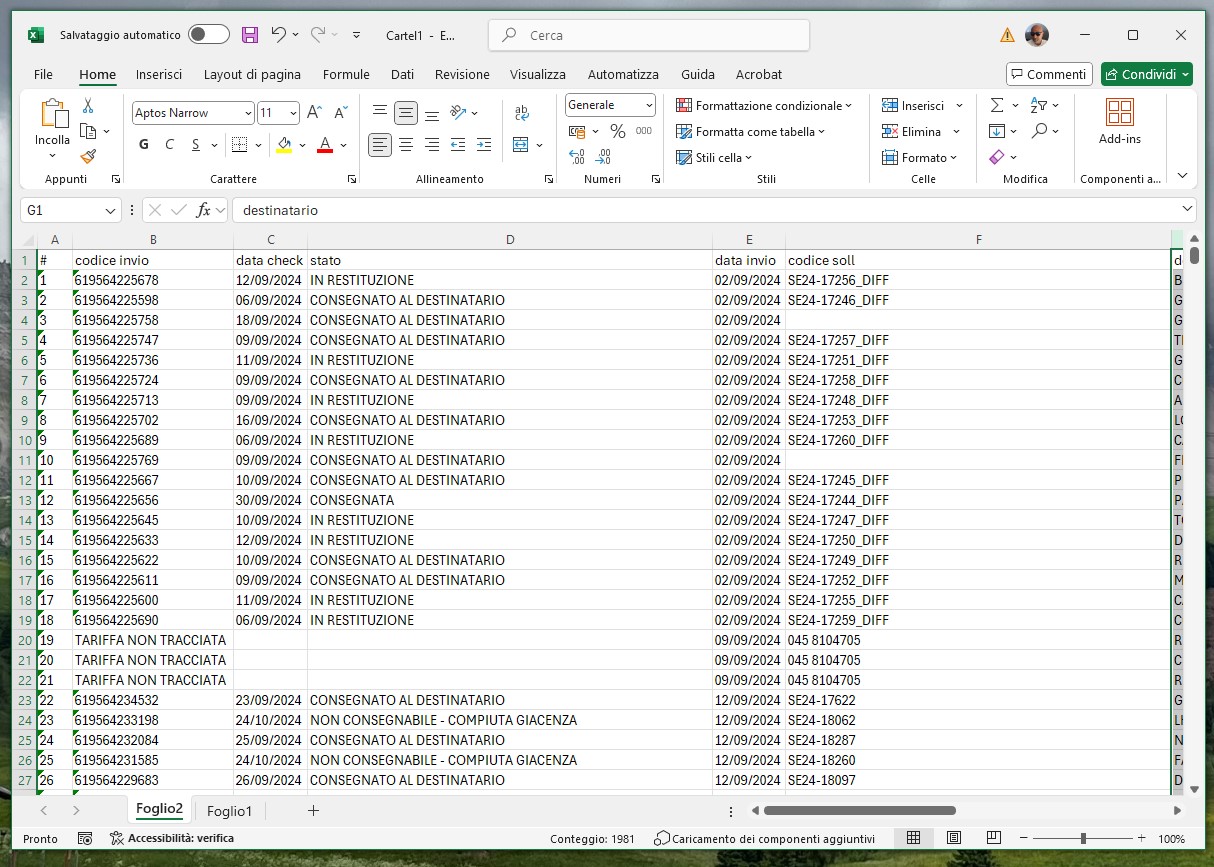Open the Name Box dropdown arrow
Screen dimensions: 1214x867
tap(111, 210)
